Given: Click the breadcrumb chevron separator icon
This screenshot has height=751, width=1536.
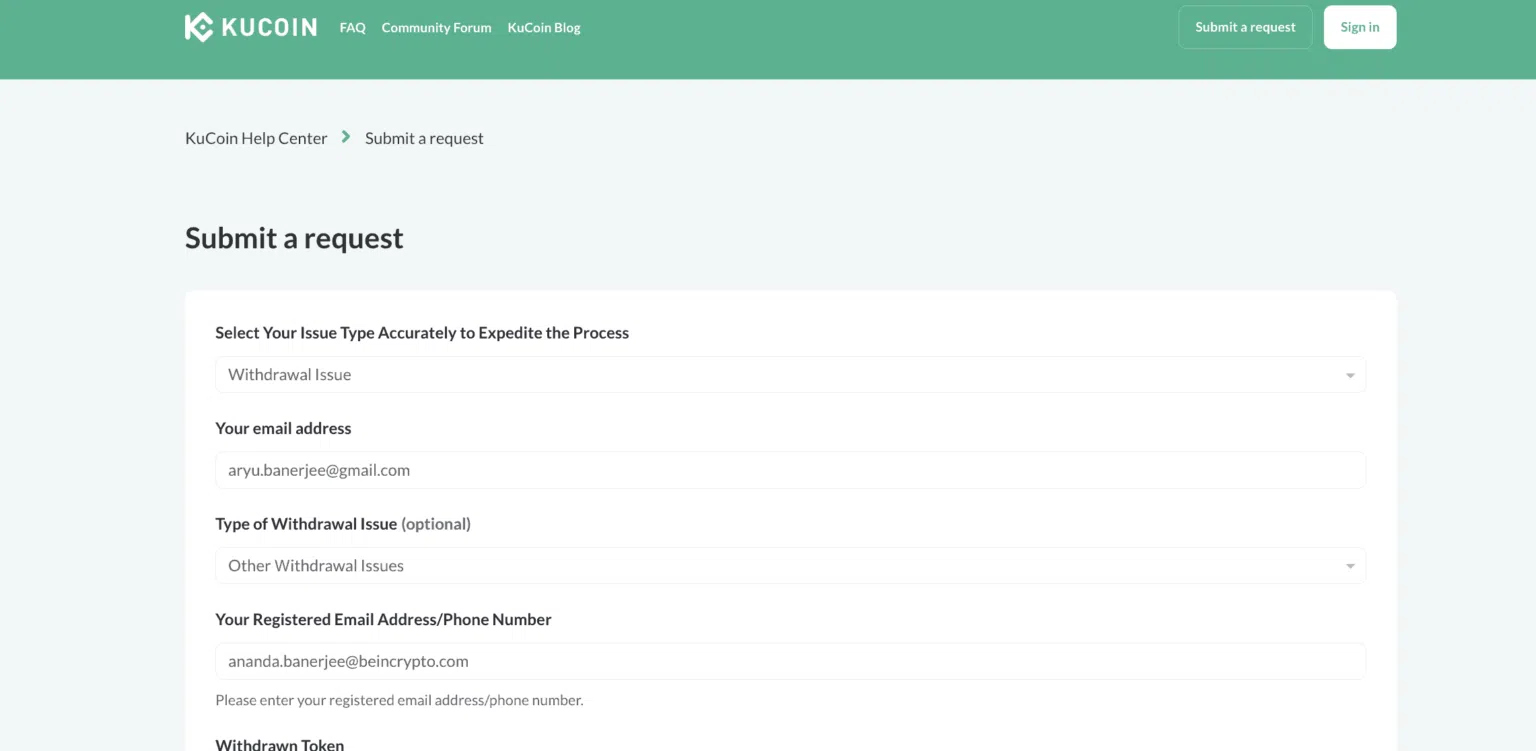Looking at the screenshot, I should pos(346,137).
